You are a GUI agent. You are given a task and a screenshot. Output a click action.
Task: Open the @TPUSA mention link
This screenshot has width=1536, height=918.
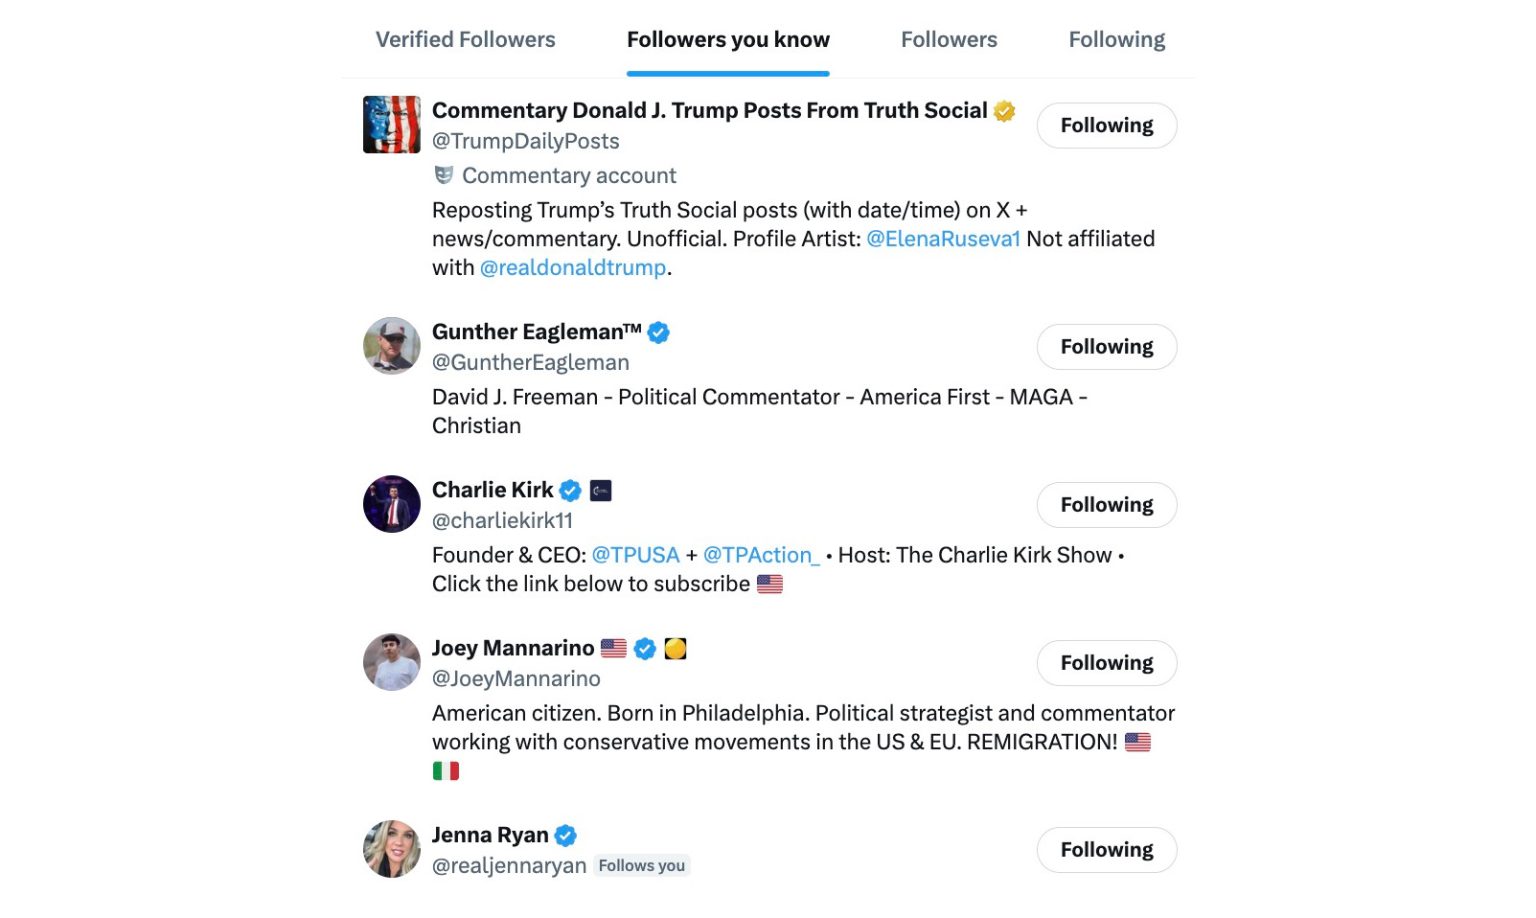tap(635, 555)
